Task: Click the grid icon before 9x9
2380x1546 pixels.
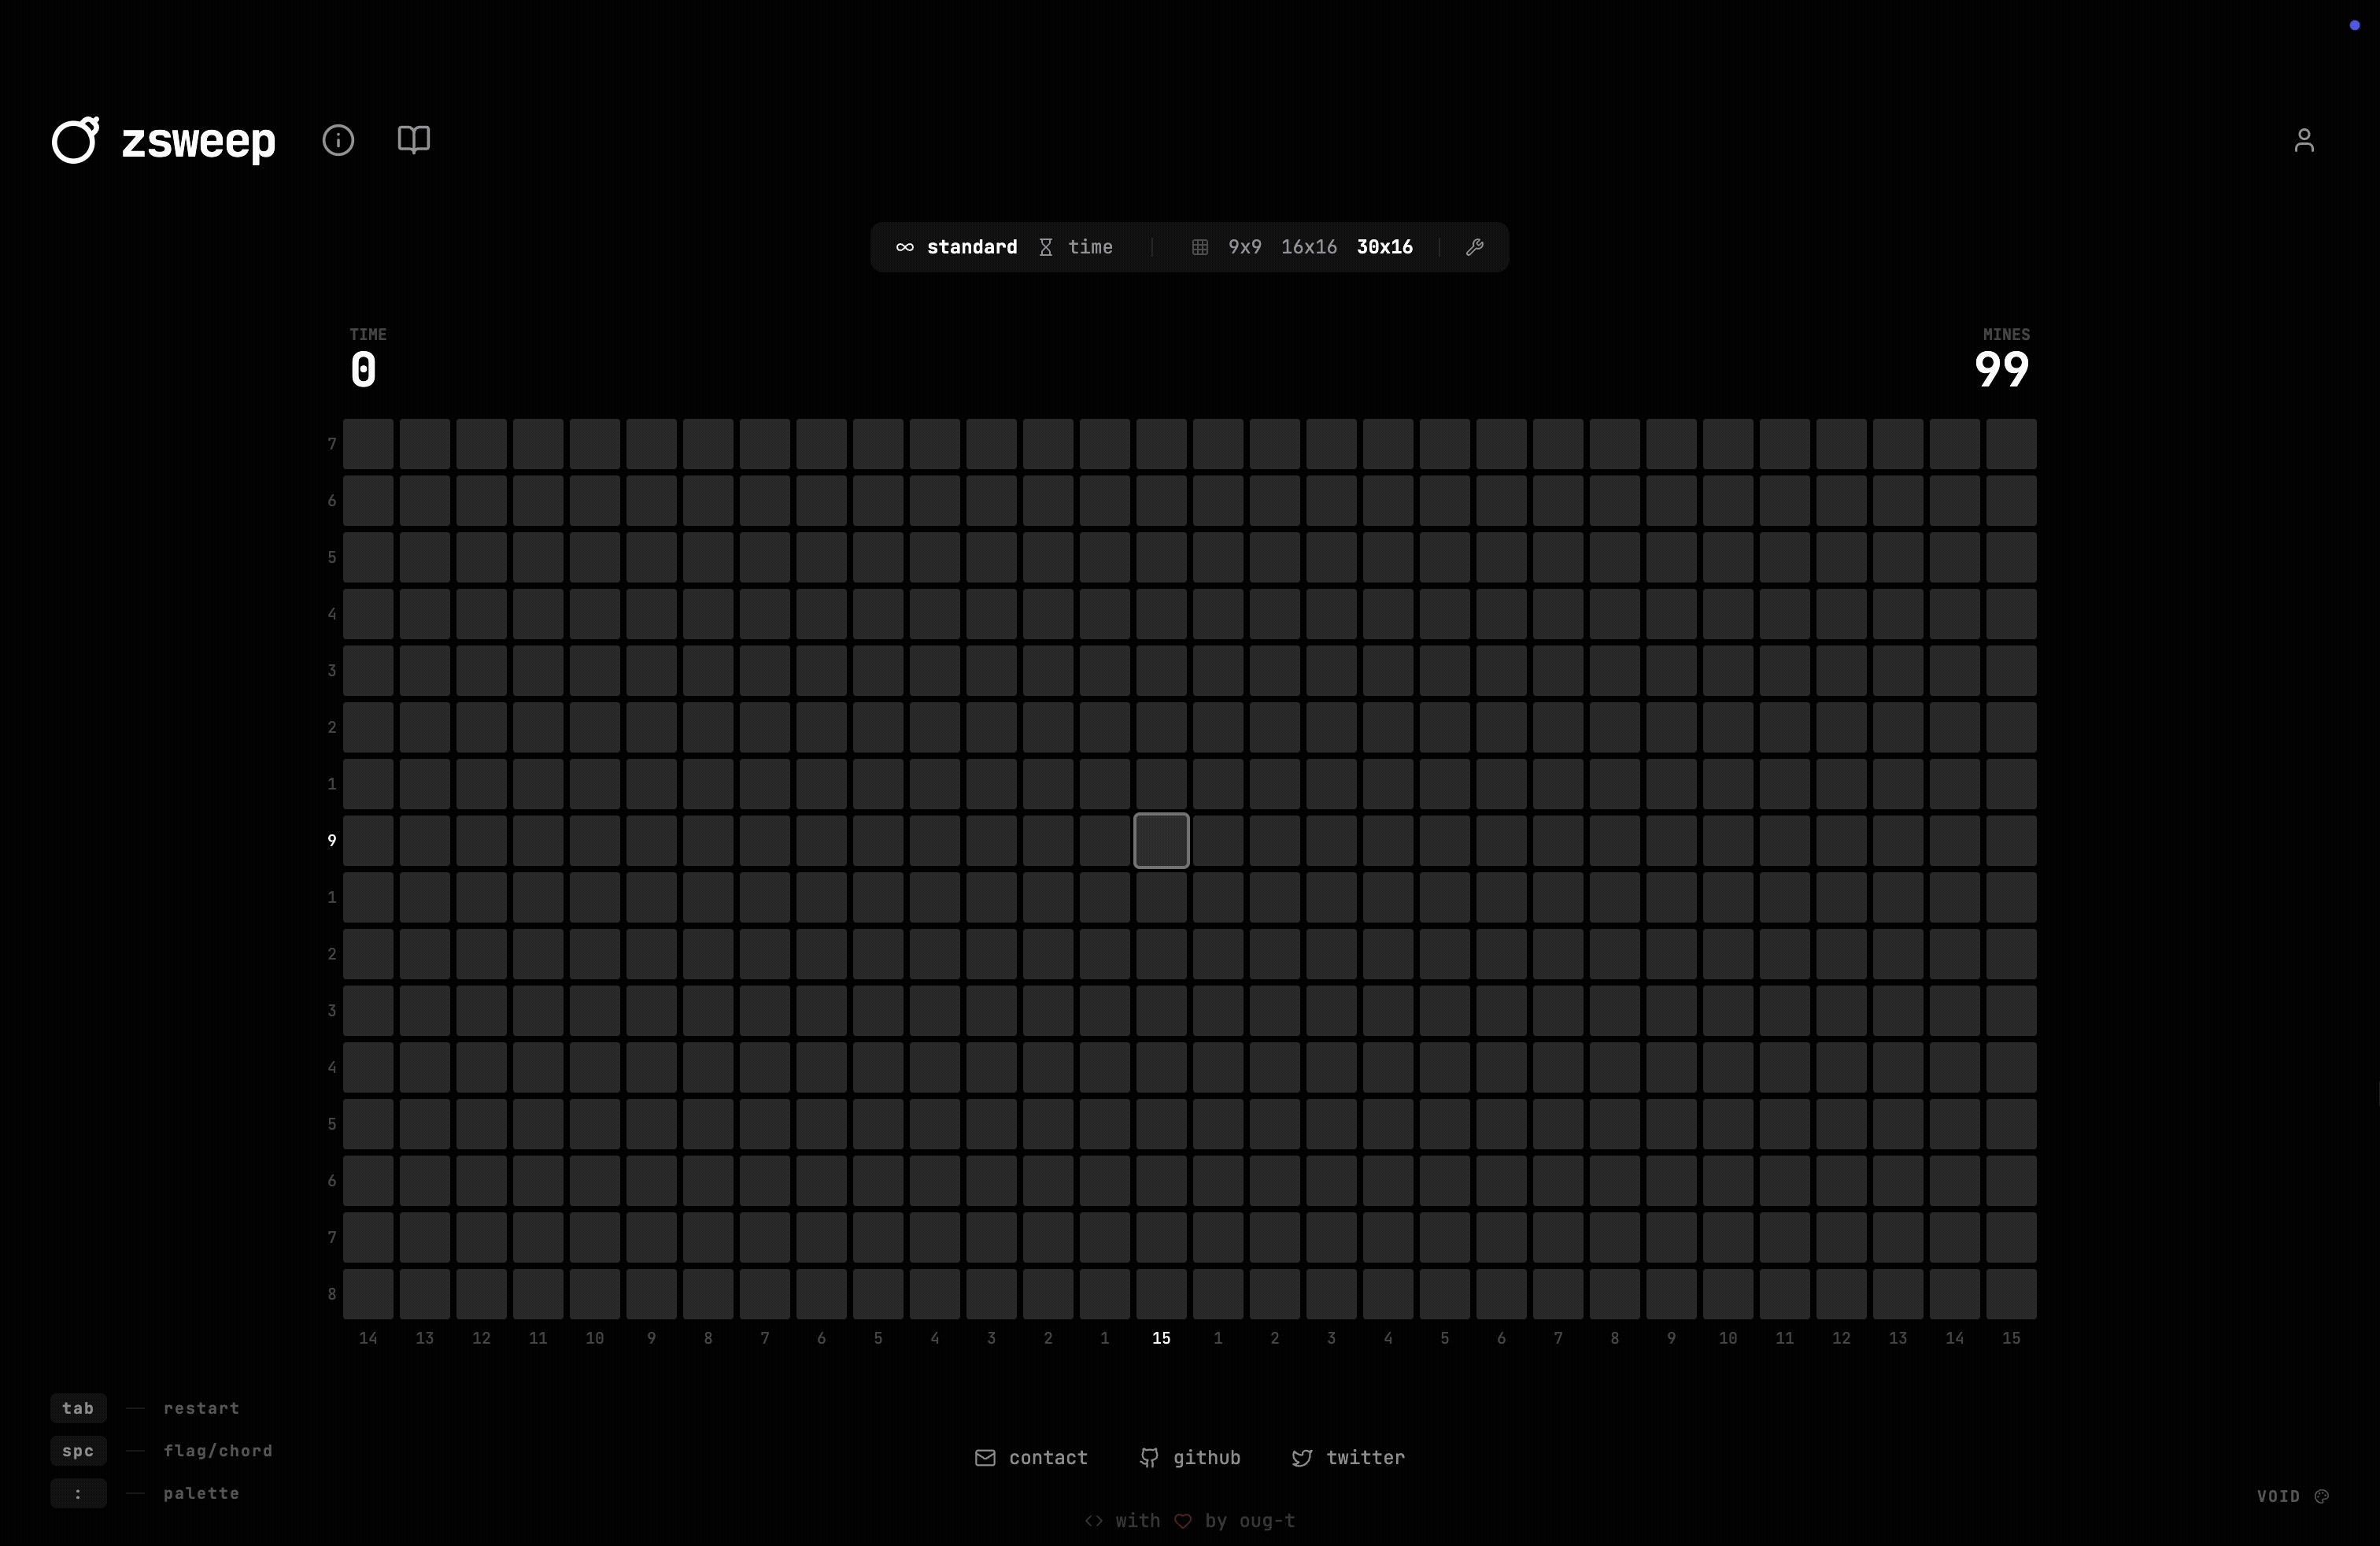Action: coord(1200,247)
